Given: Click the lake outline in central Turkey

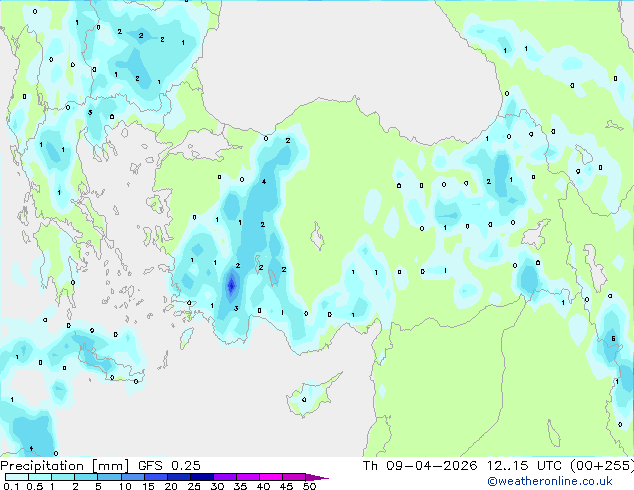Looking at the screenshot, I should (x=317, y=237).
